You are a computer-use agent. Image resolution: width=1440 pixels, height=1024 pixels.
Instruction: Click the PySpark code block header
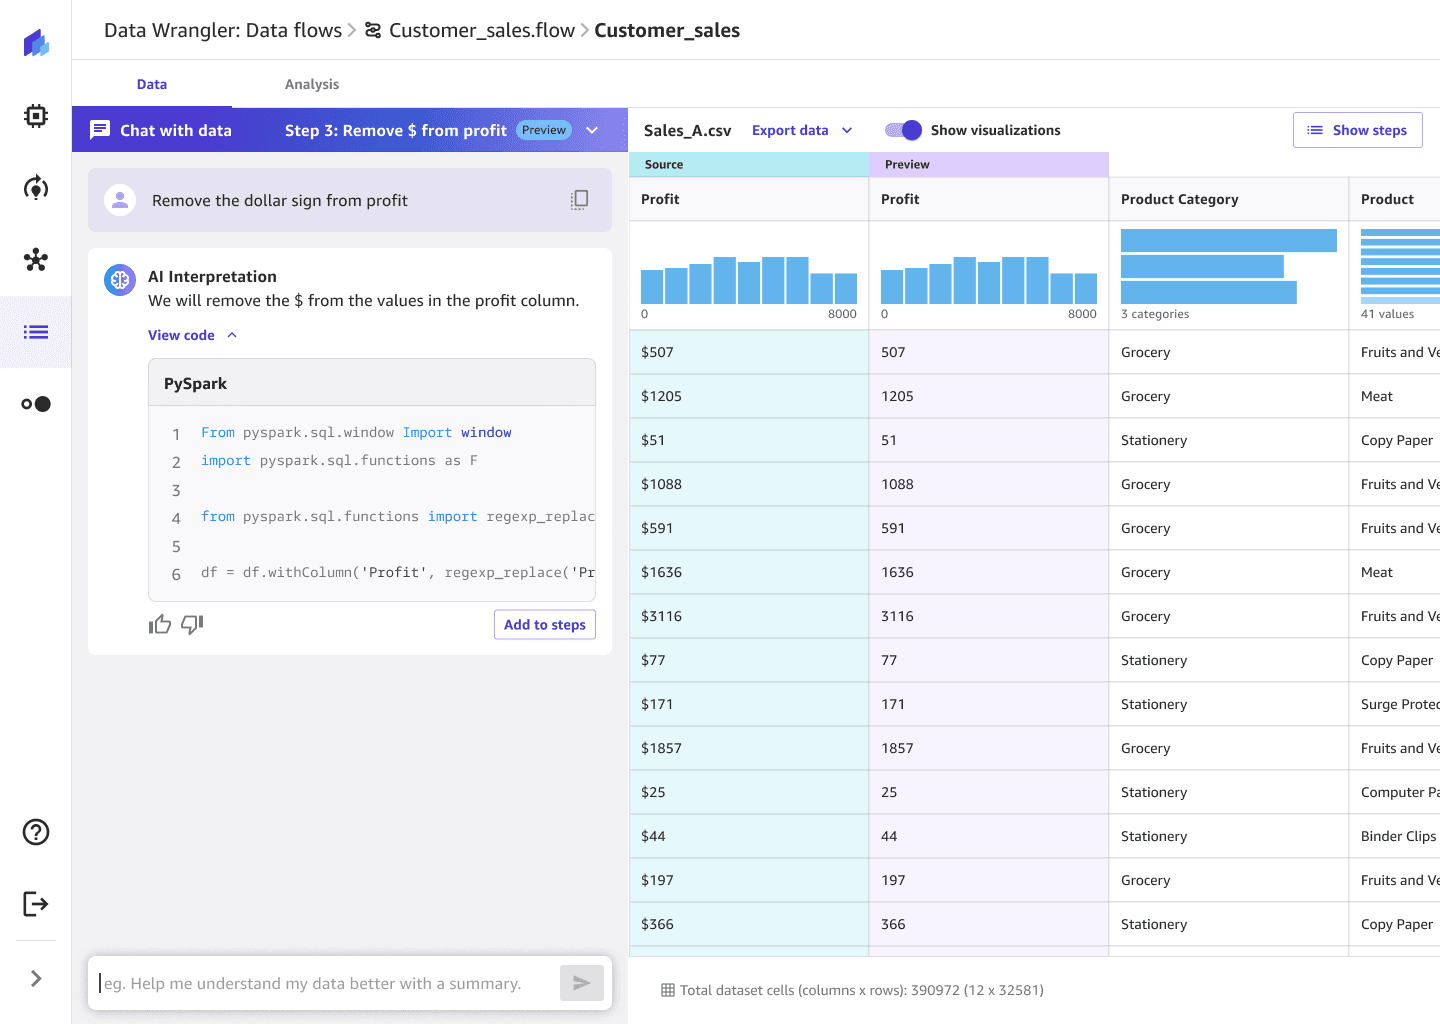tap(372, 383)
